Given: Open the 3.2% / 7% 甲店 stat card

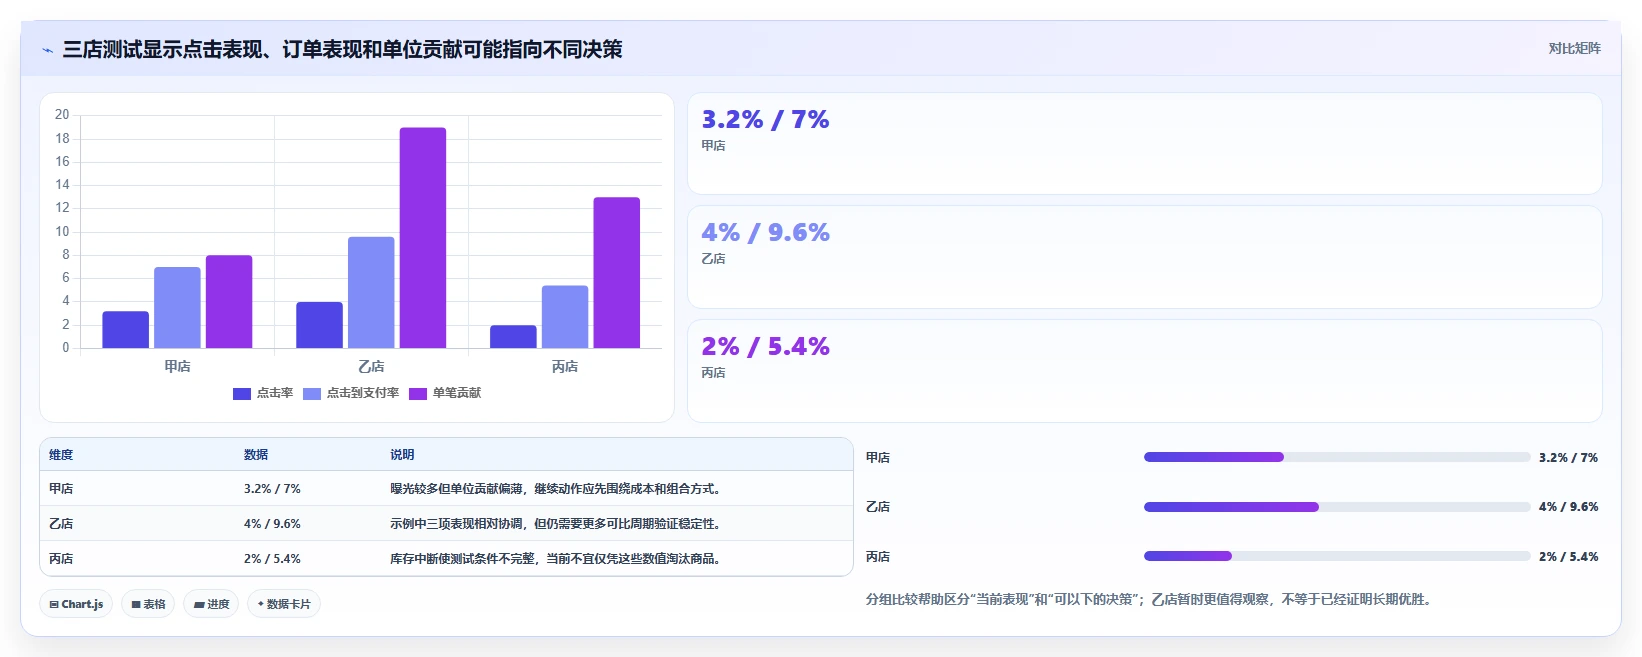Looking at the screenshot, I should (1145, 144).
